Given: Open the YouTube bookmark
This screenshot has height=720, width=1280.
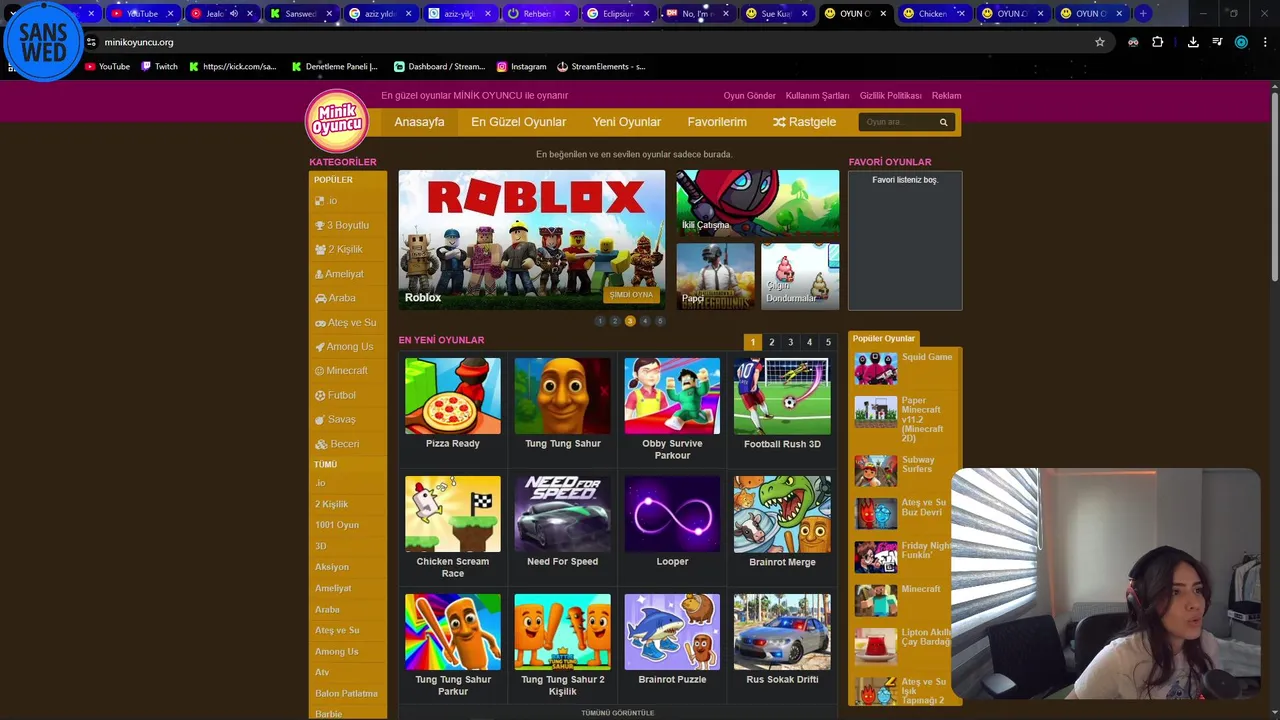Looking at the screenshot, I should point(107,67).
